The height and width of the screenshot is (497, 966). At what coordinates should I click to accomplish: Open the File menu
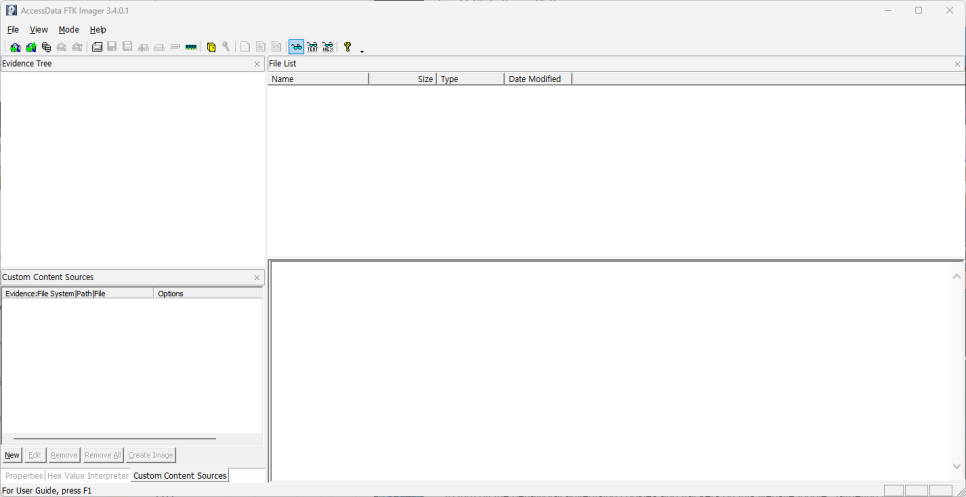click(x=13, y=30)
